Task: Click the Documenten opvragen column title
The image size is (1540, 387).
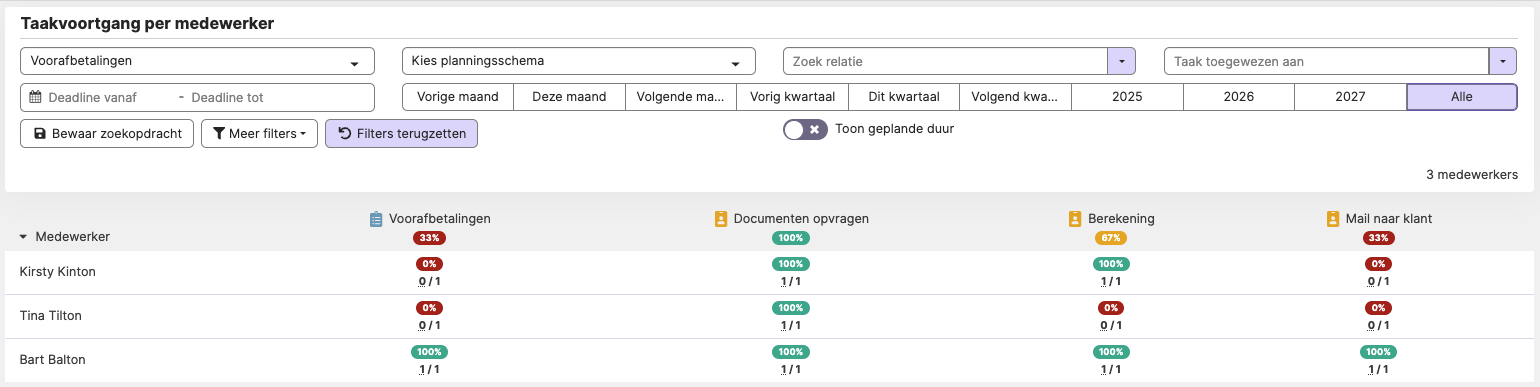Action: pos(801,218)
